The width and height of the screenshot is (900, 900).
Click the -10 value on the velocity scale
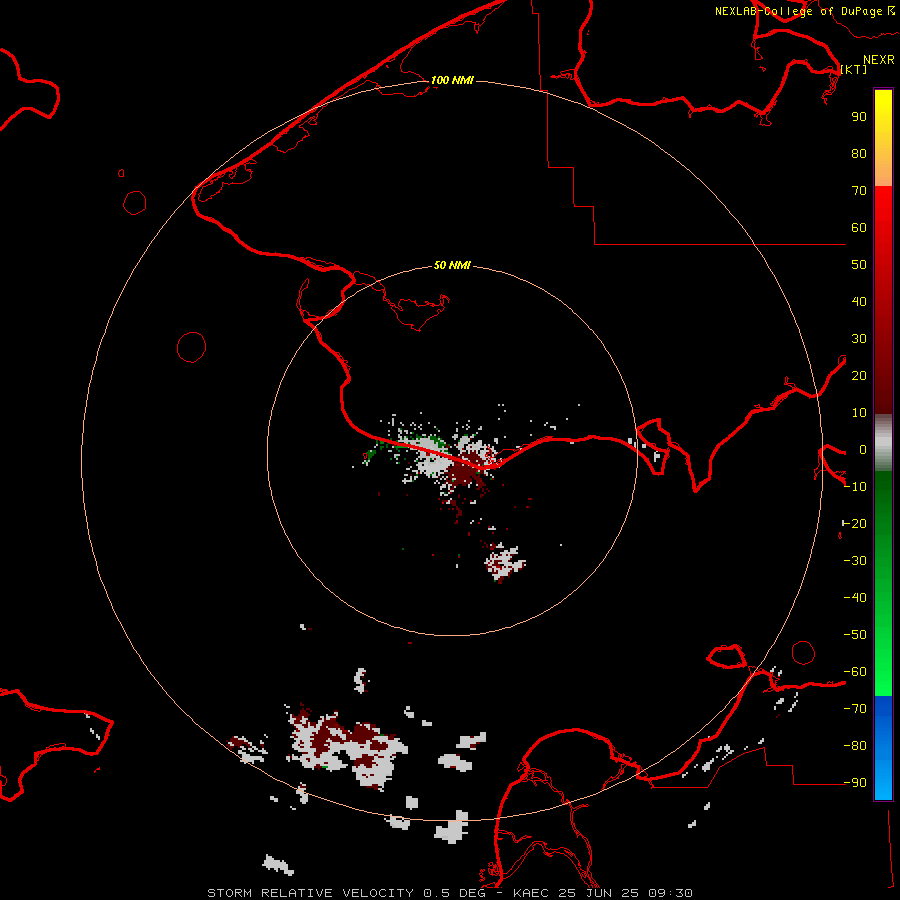(855, 487)
